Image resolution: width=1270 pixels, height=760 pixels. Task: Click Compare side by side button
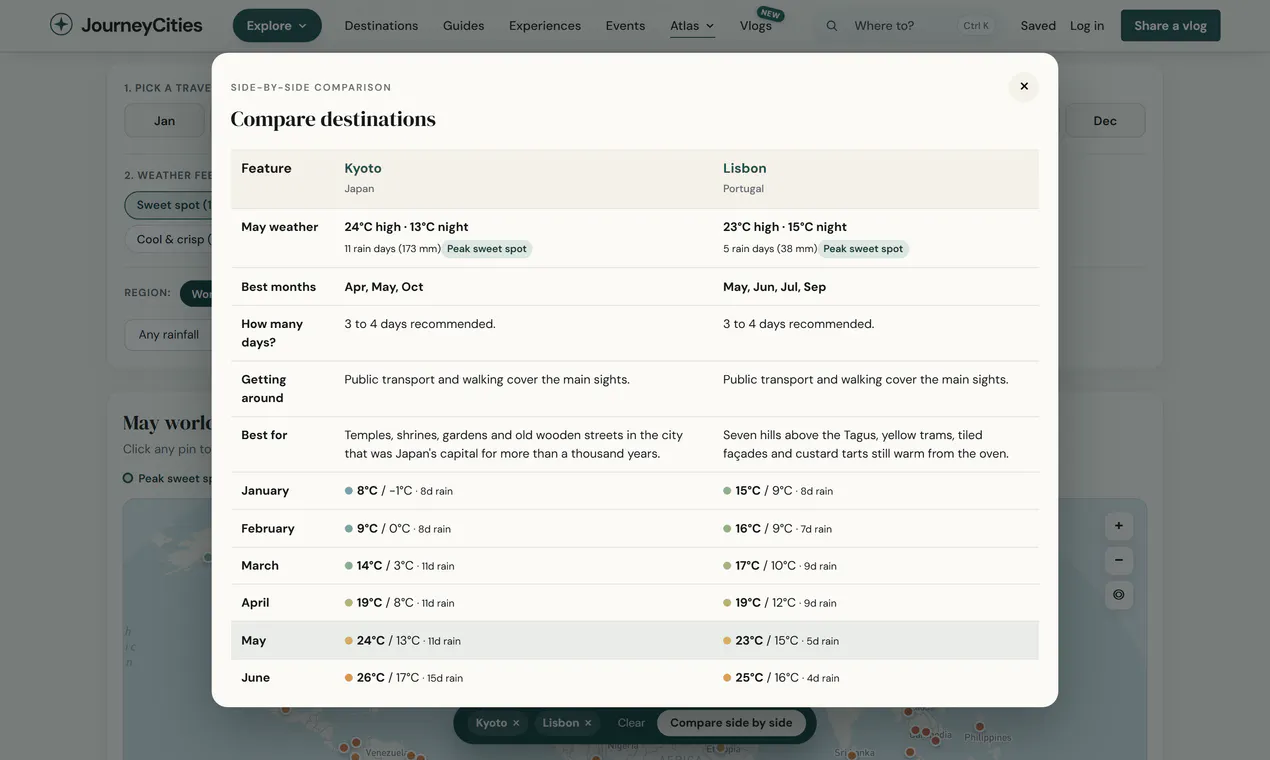tap(731, 723)
